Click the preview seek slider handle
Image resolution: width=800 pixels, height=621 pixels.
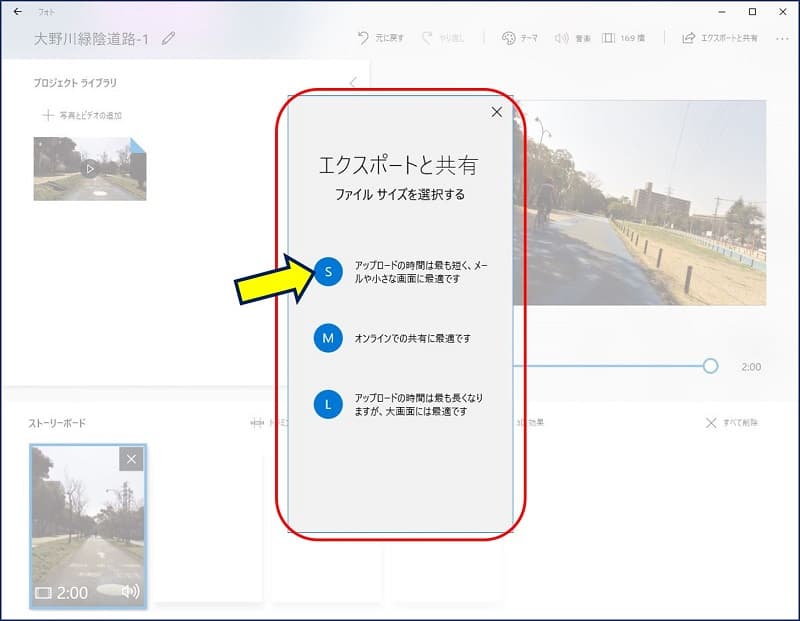[x=710, y=366]
